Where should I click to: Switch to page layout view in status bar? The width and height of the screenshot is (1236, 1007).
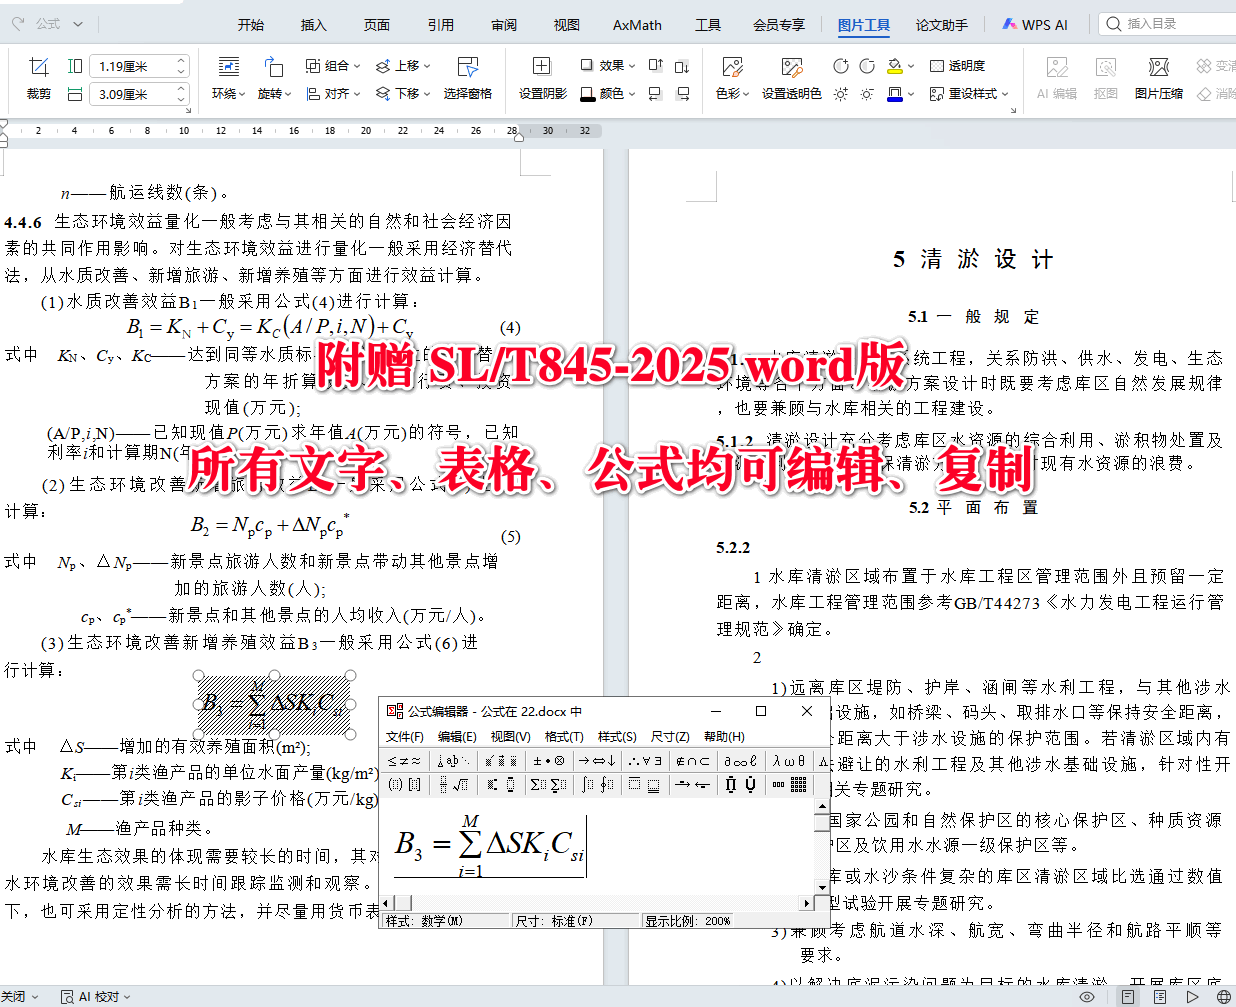[1127, 997]
